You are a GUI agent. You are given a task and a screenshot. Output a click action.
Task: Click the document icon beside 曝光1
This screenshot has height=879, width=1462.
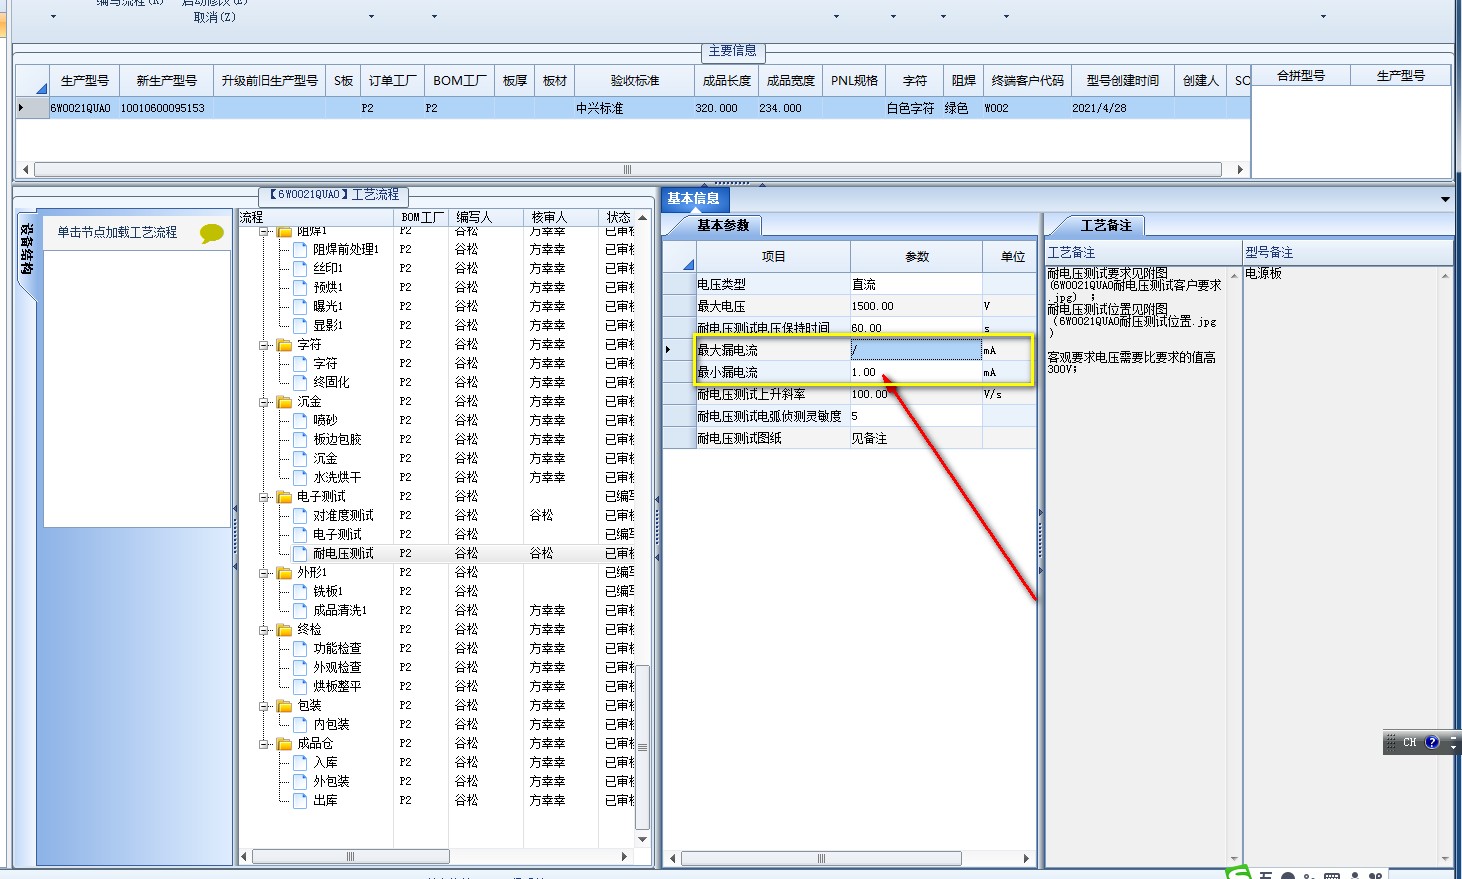click(300, 306)
